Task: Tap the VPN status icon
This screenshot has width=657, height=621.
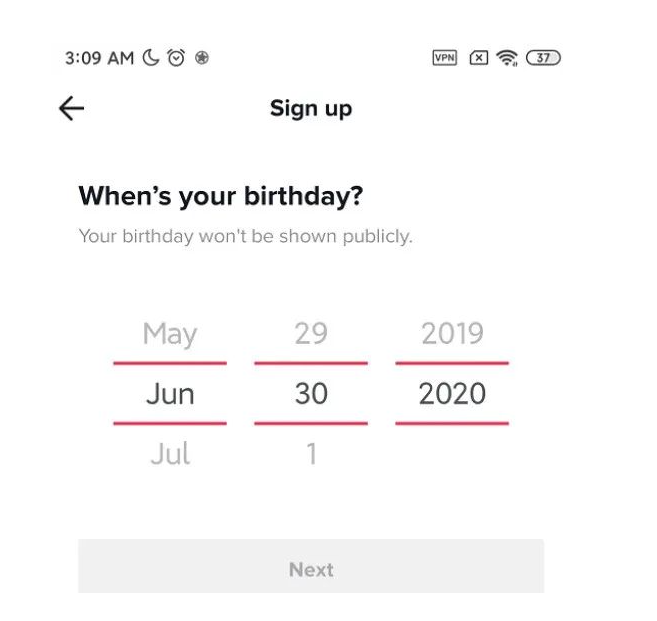Action: [444, 58]
